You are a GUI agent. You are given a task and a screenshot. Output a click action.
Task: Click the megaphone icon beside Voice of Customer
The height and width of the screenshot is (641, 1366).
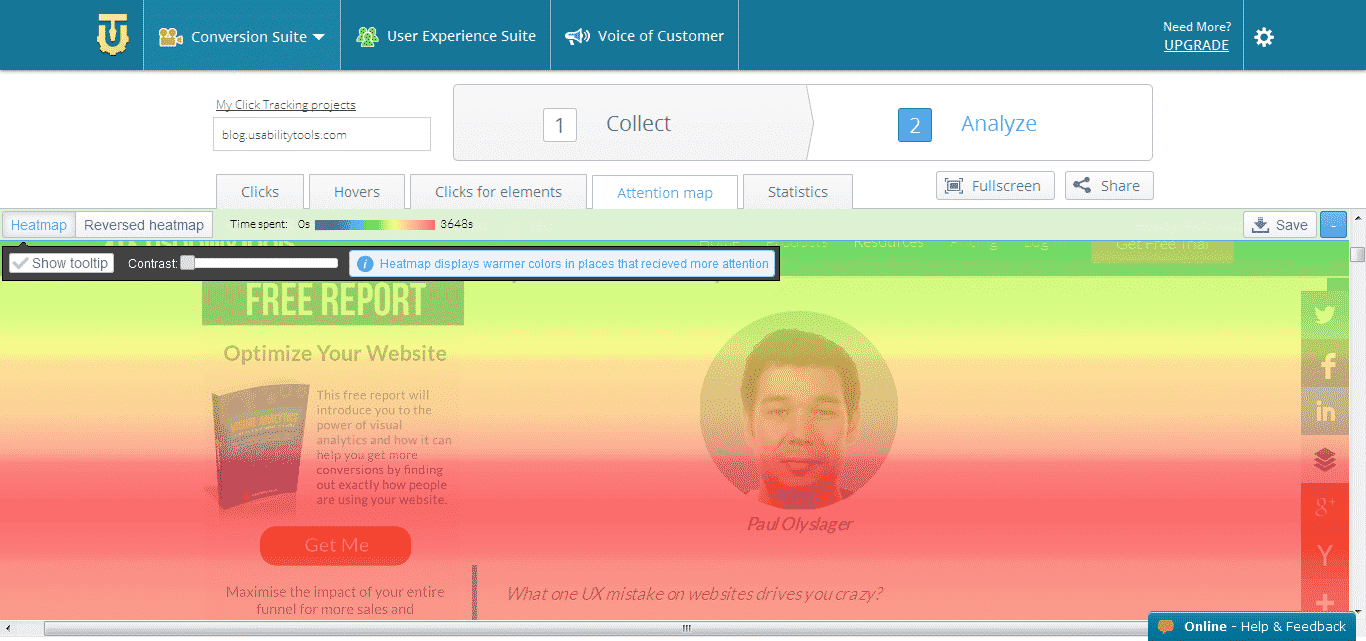point(578,35)
